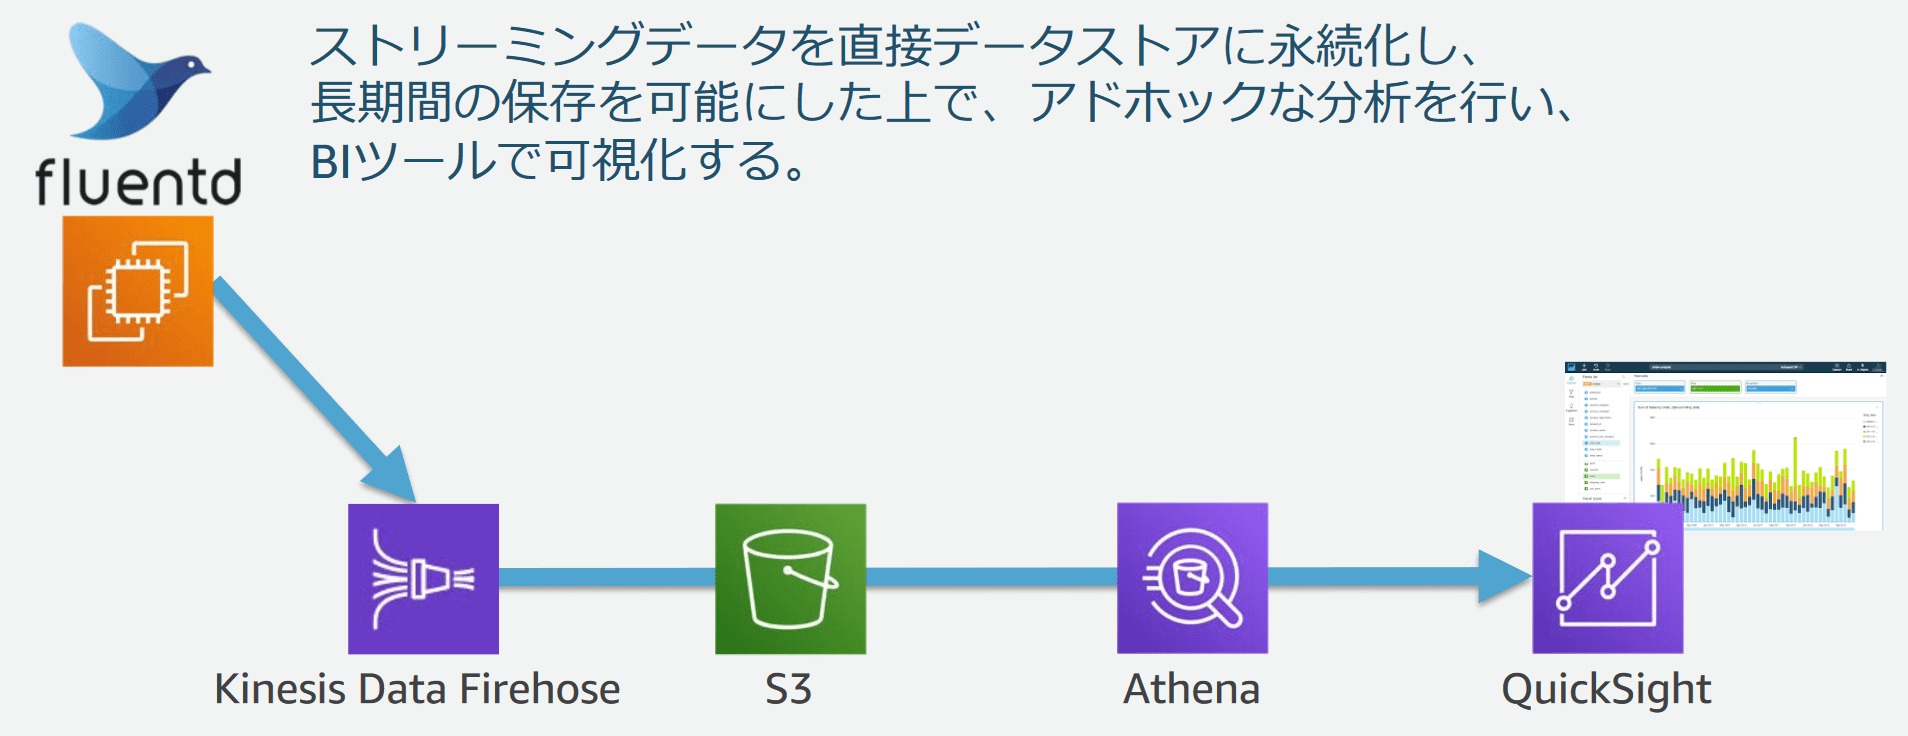Image resolution: width=1908 pixels, height=736 pixels.
Task: Click the "S3" label text
Action: tap(788, 689)
